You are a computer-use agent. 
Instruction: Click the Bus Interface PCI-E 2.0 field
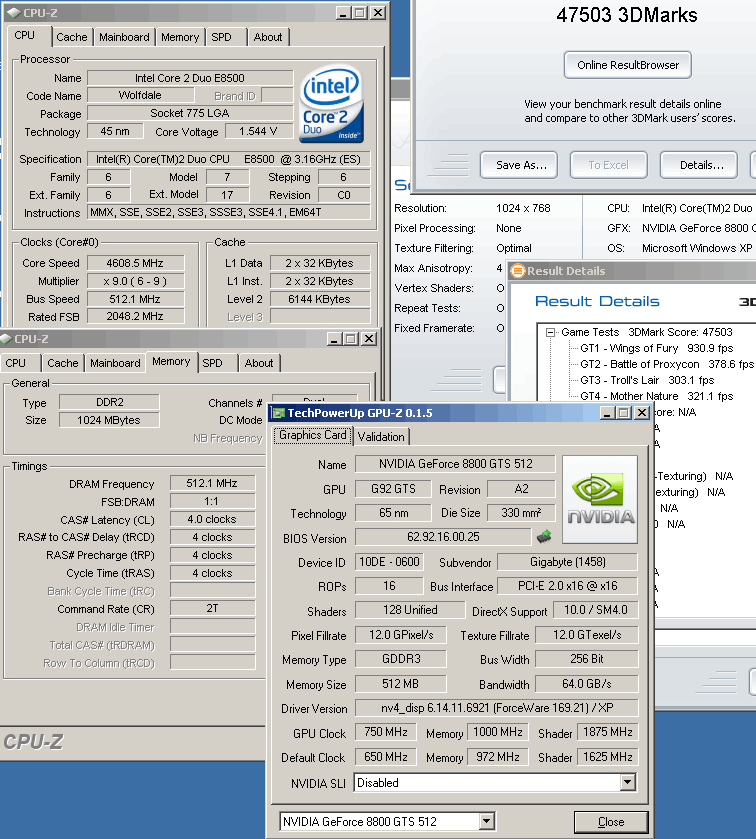(x=568, y=586)
